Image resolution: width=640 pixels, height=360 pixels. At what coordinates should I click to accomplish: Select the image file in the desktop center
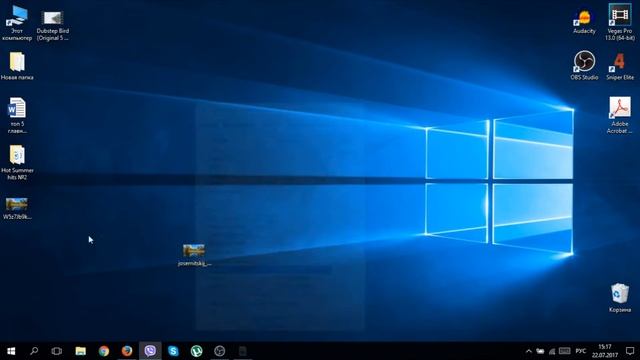click(x=194, y=256)
